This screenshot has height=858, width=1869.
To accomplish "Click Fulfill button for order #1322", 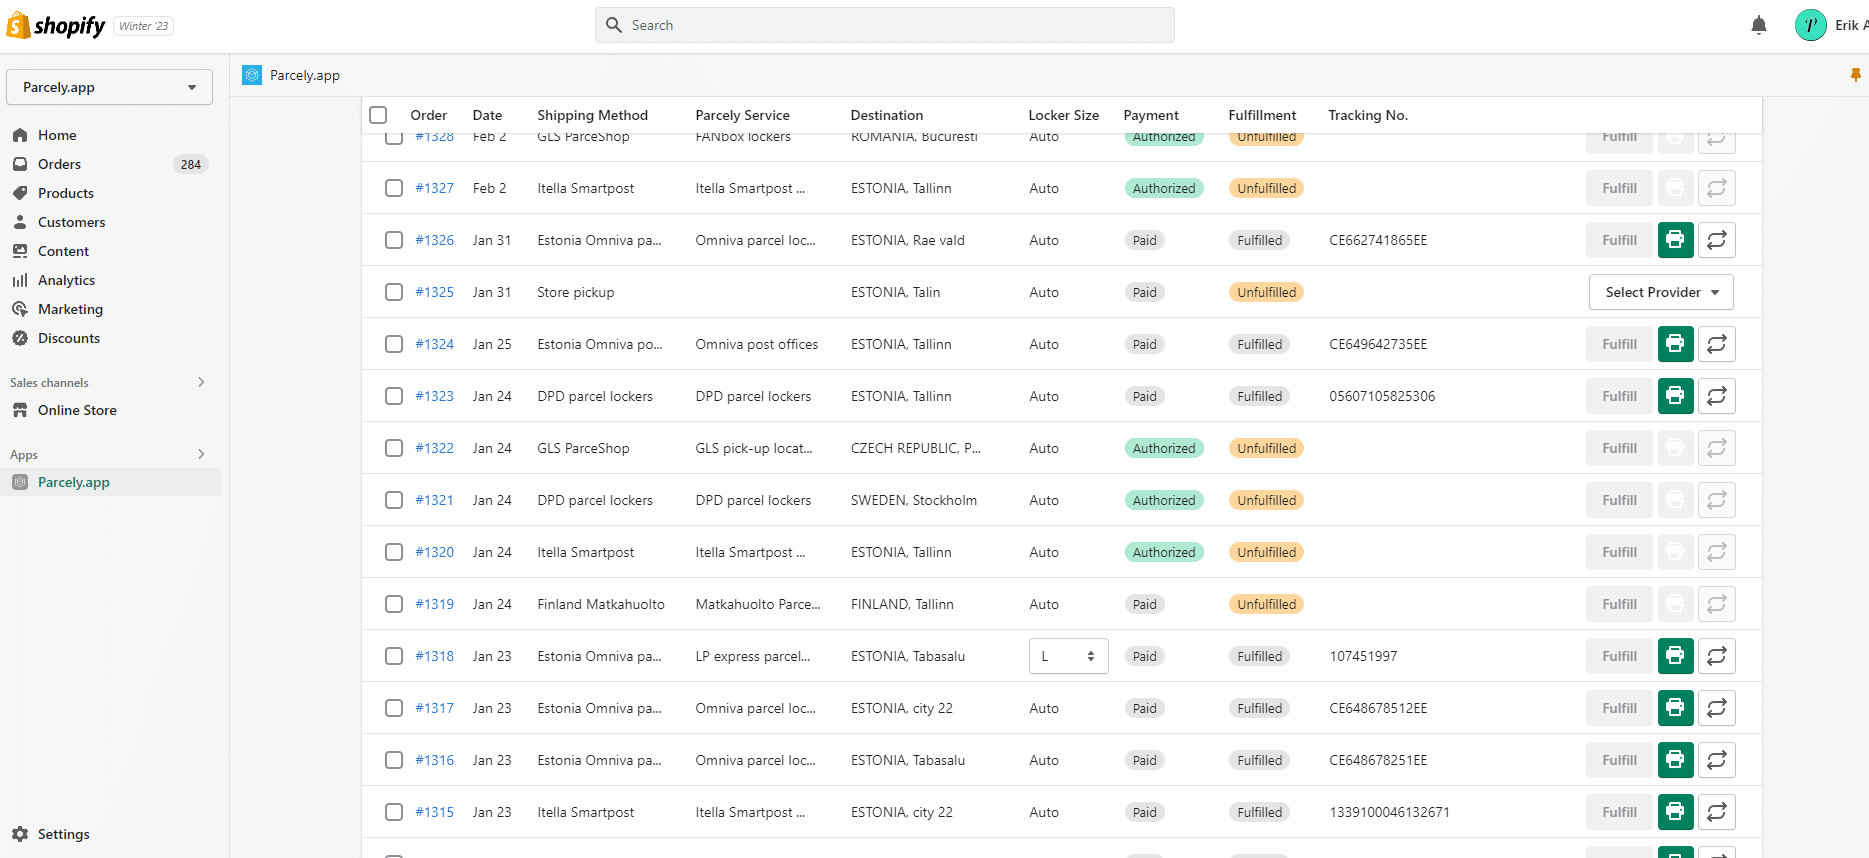I will tap(1619, 448).
